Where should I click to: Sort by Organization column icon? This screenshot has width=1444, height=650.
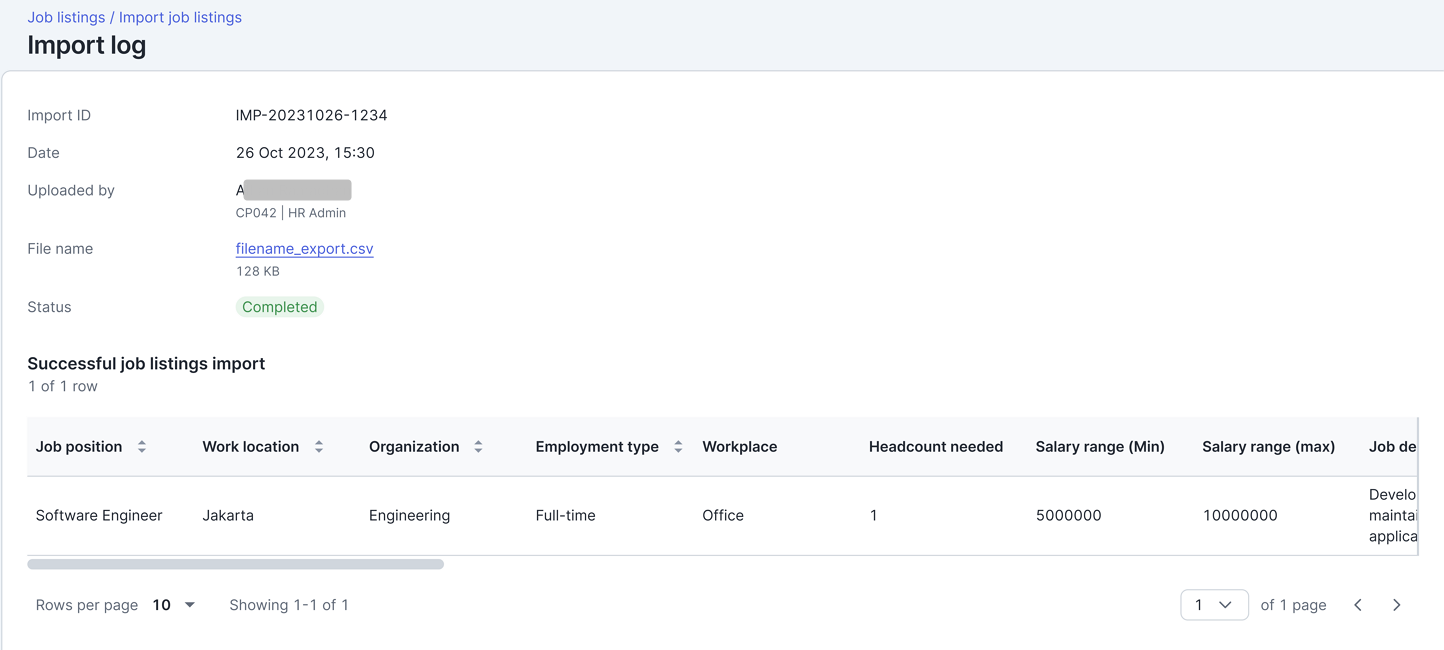[478, 447]
